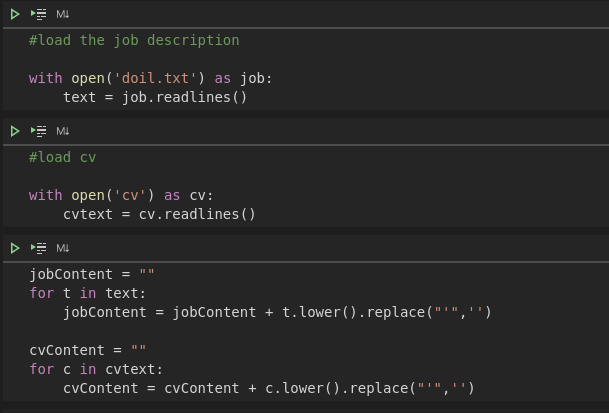
Task: Click run-by-line icon on jobContent cell
Action: point(39,248)
